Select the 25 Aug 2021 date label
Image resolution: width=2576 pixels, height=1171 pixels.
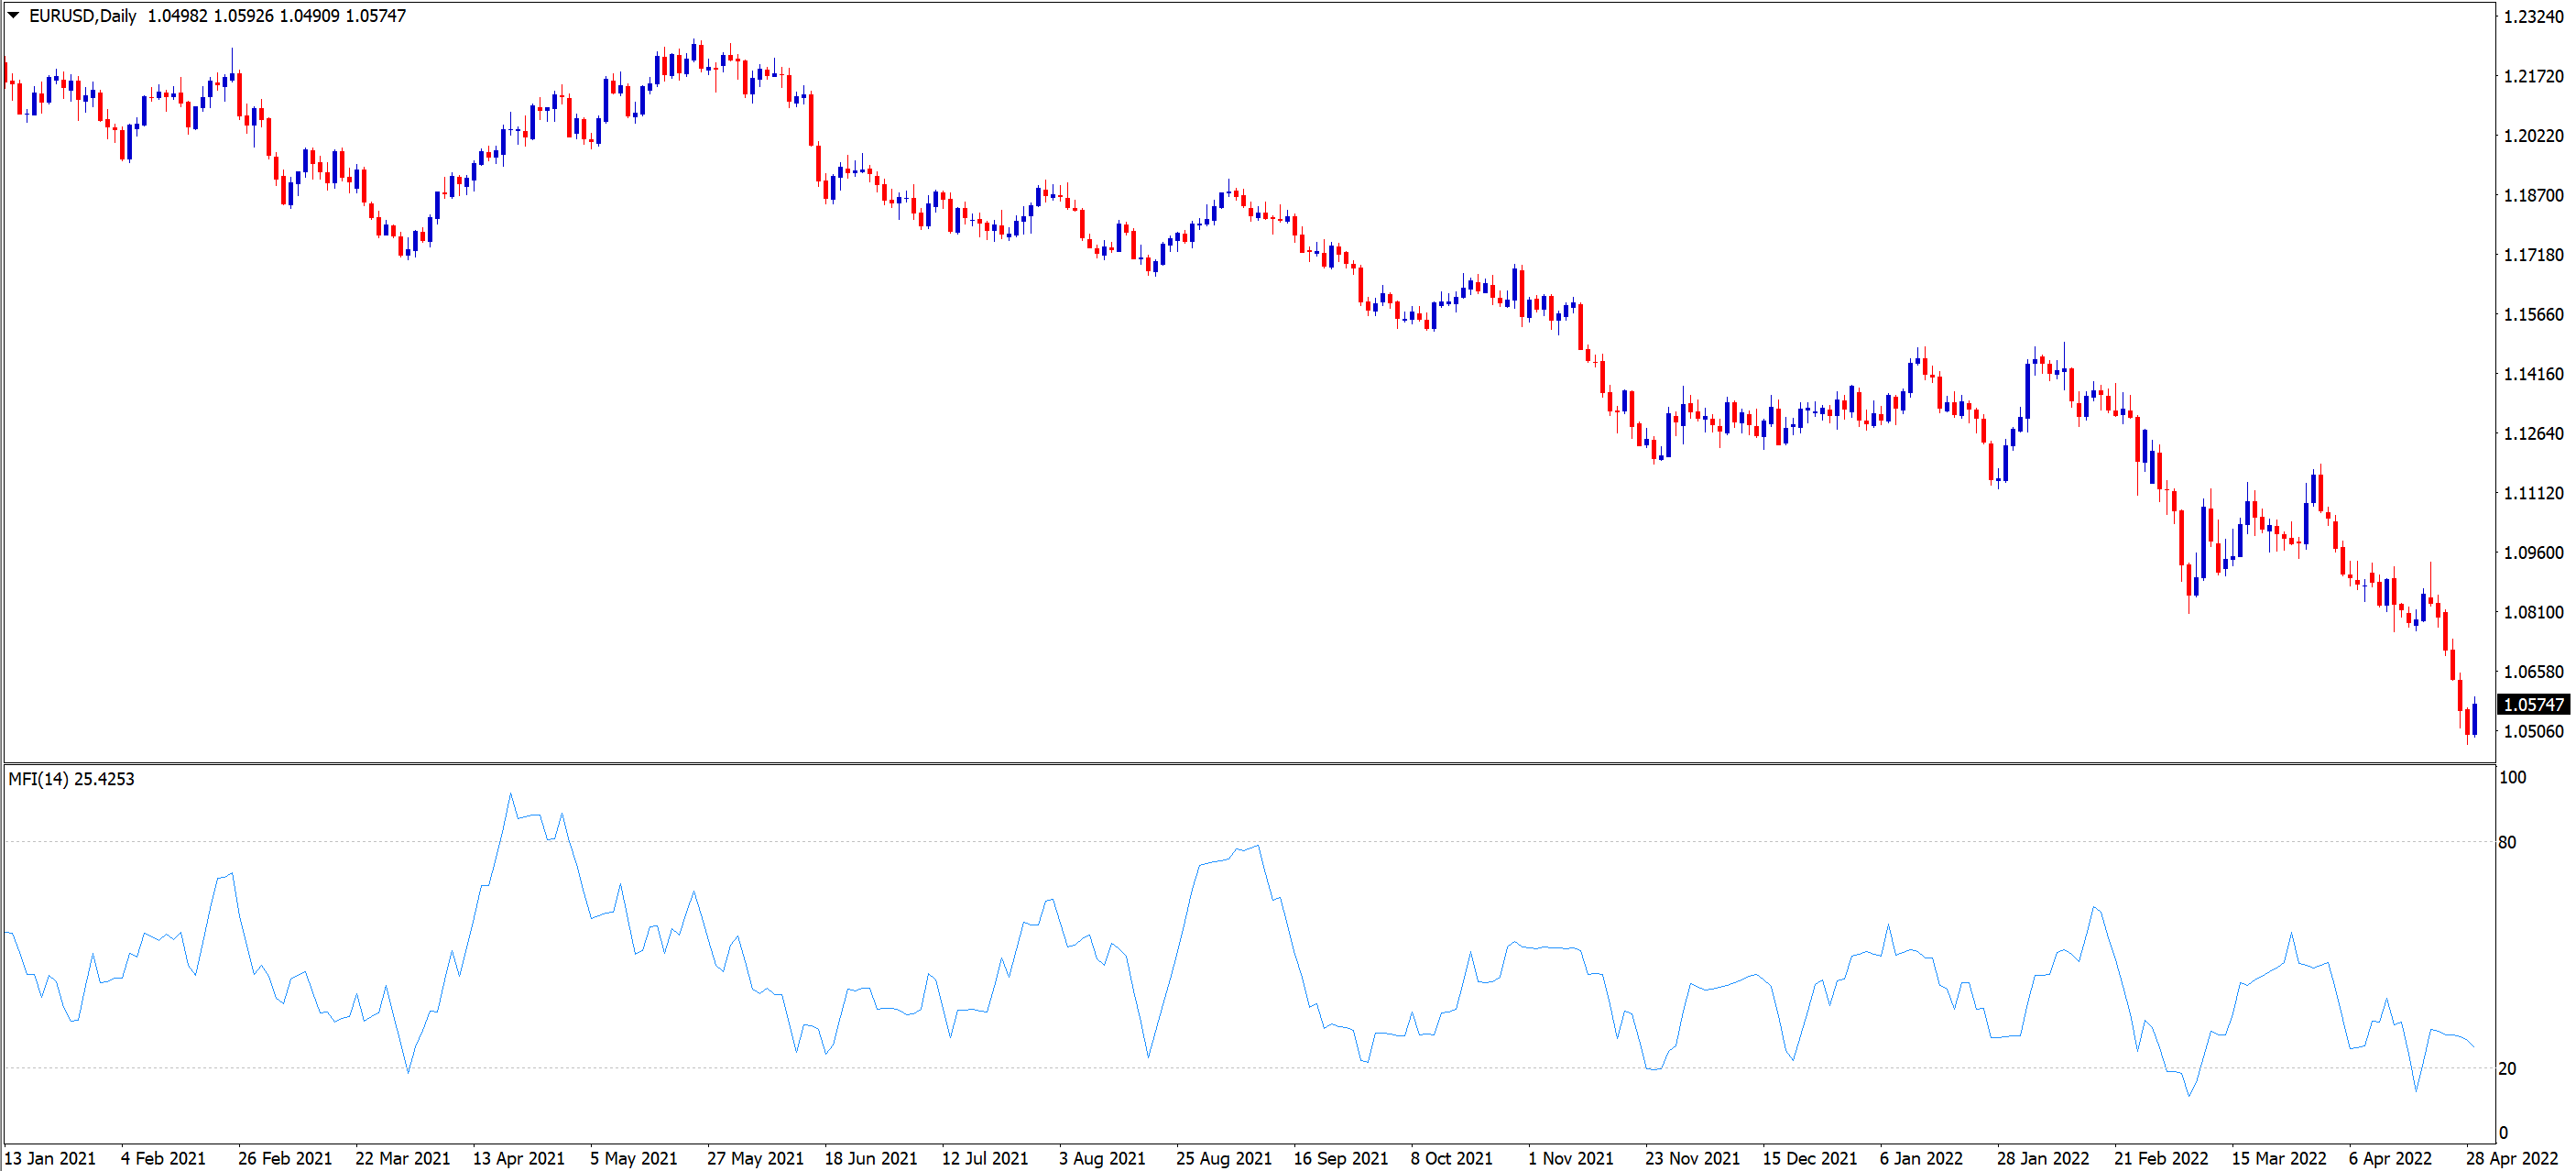pos(1223,1158)
